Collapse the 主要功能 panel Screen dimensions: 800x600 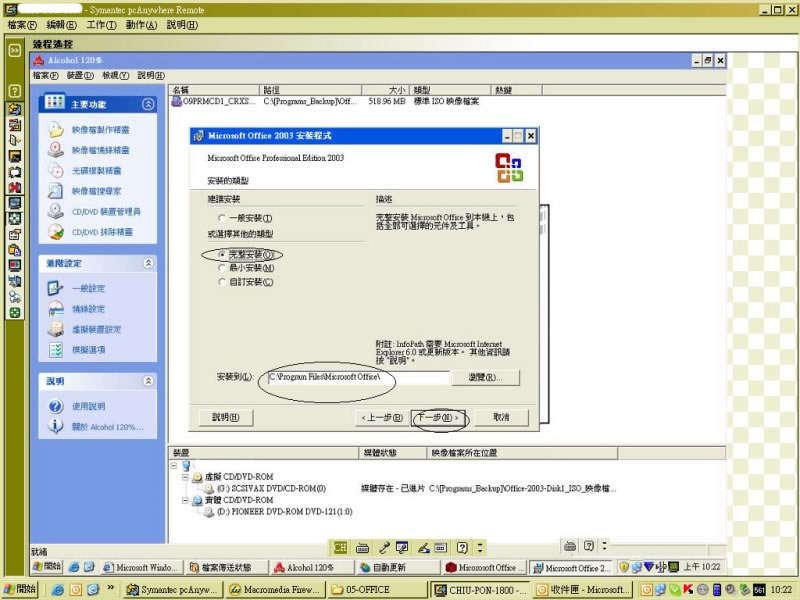(x=148, y=104)
